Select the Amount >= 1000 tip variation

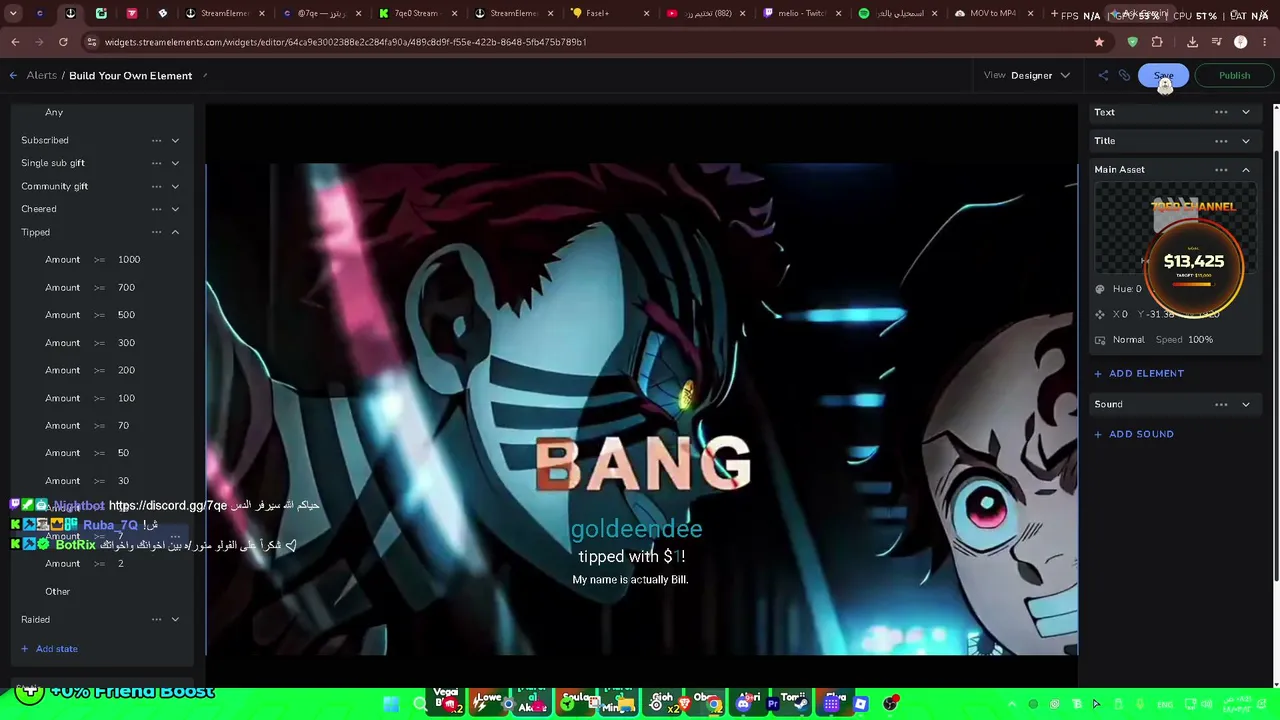pos(92,260)
